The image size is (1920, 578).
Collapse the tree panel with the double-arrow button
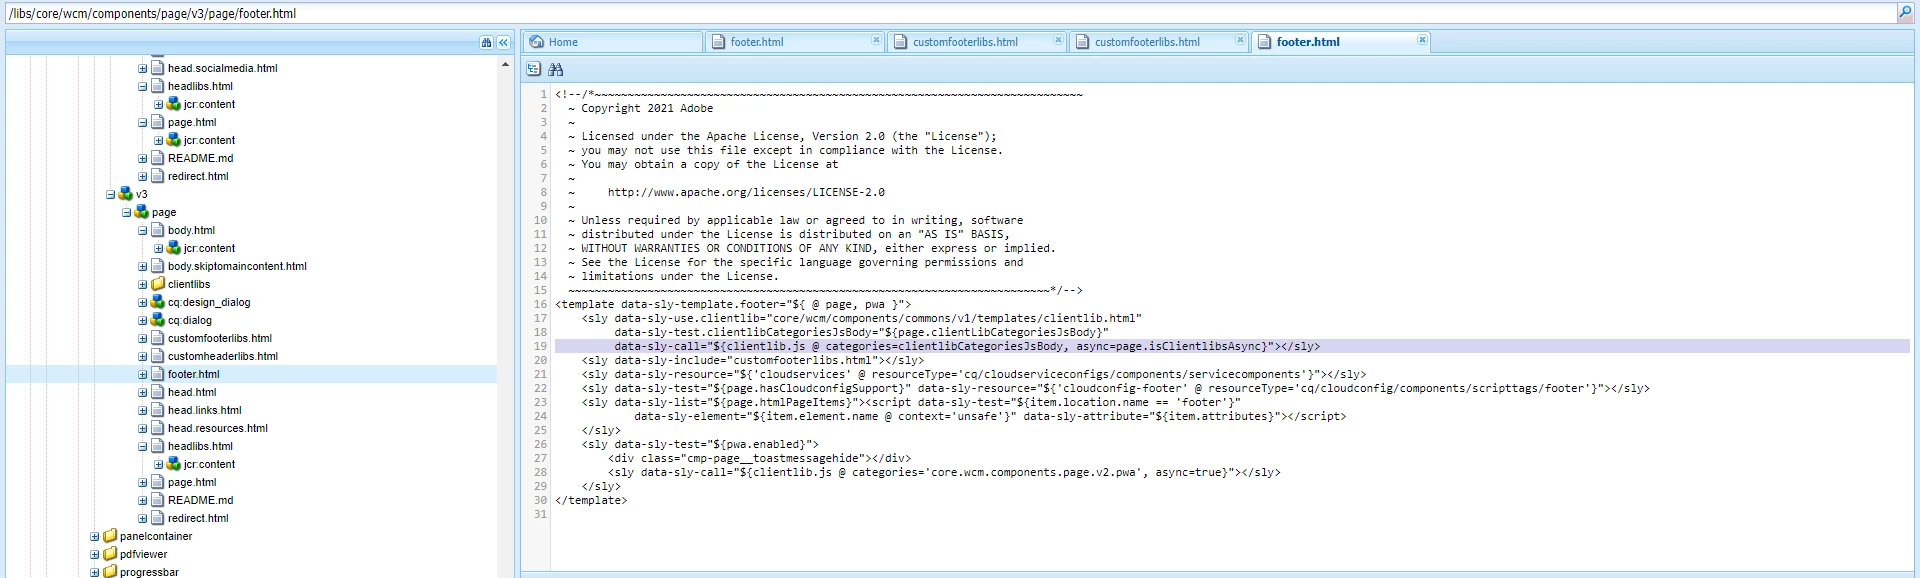point(504,42)
